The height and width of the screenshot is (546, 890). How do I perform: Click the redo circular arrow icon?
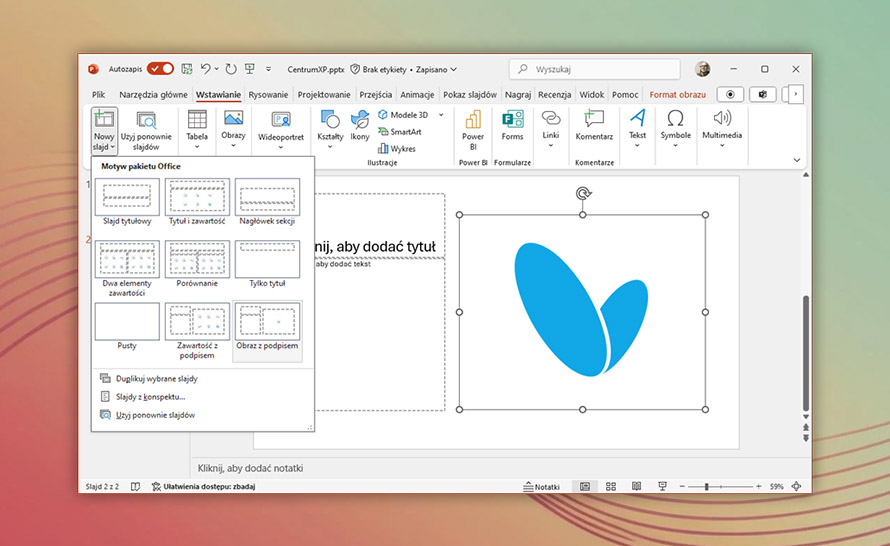point(230,69)
